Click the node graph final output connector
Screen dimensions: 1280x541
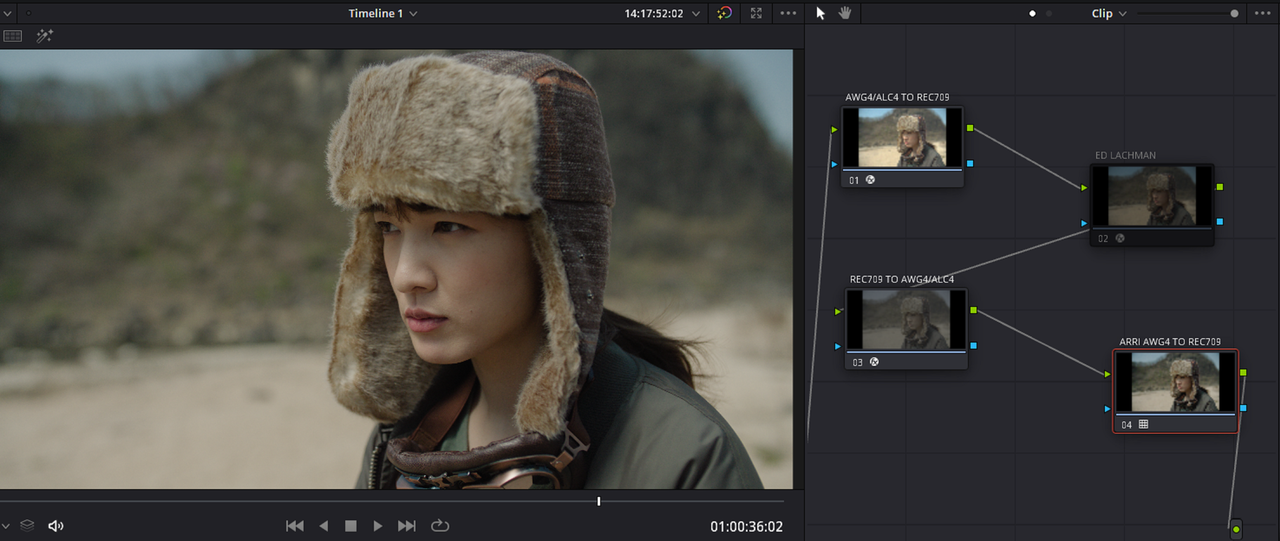tap(1236, 529)
